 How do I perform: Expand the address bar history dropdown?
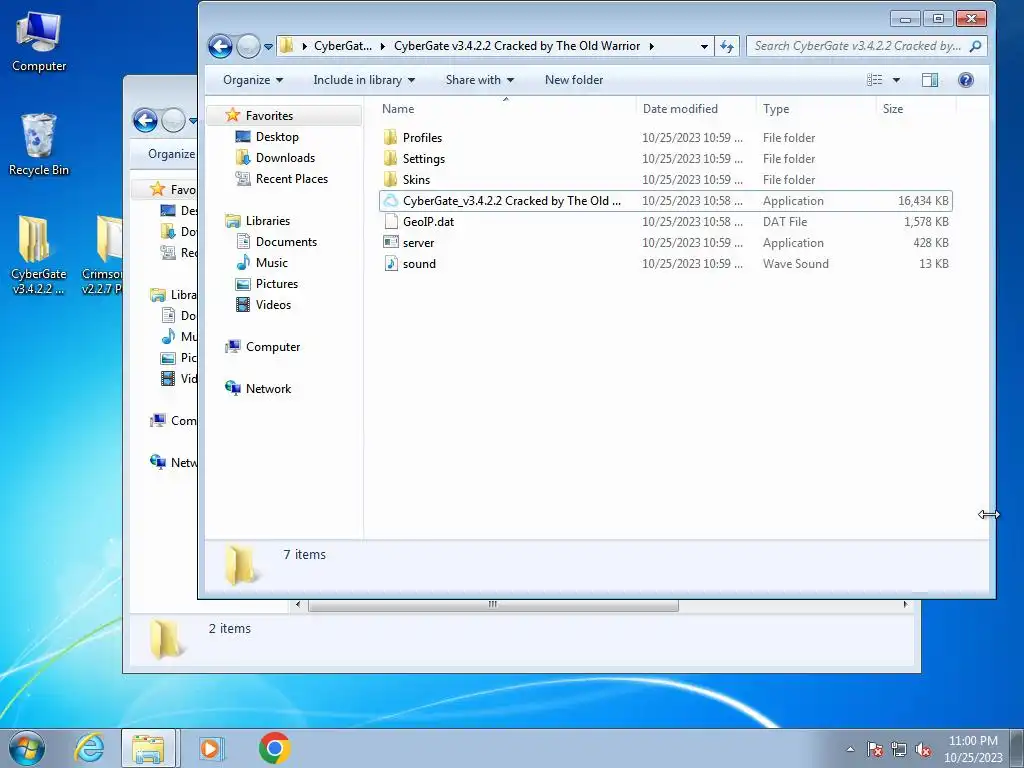[704, 46]
